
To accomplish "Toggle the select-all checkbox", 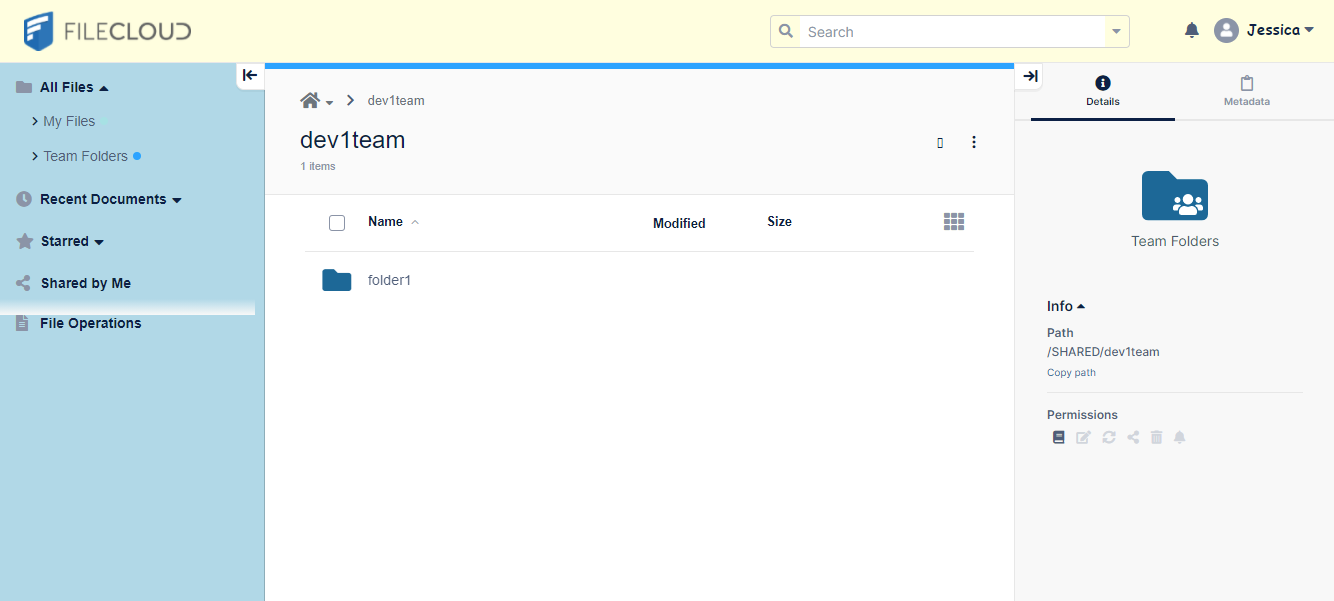I will click(337, 223).
